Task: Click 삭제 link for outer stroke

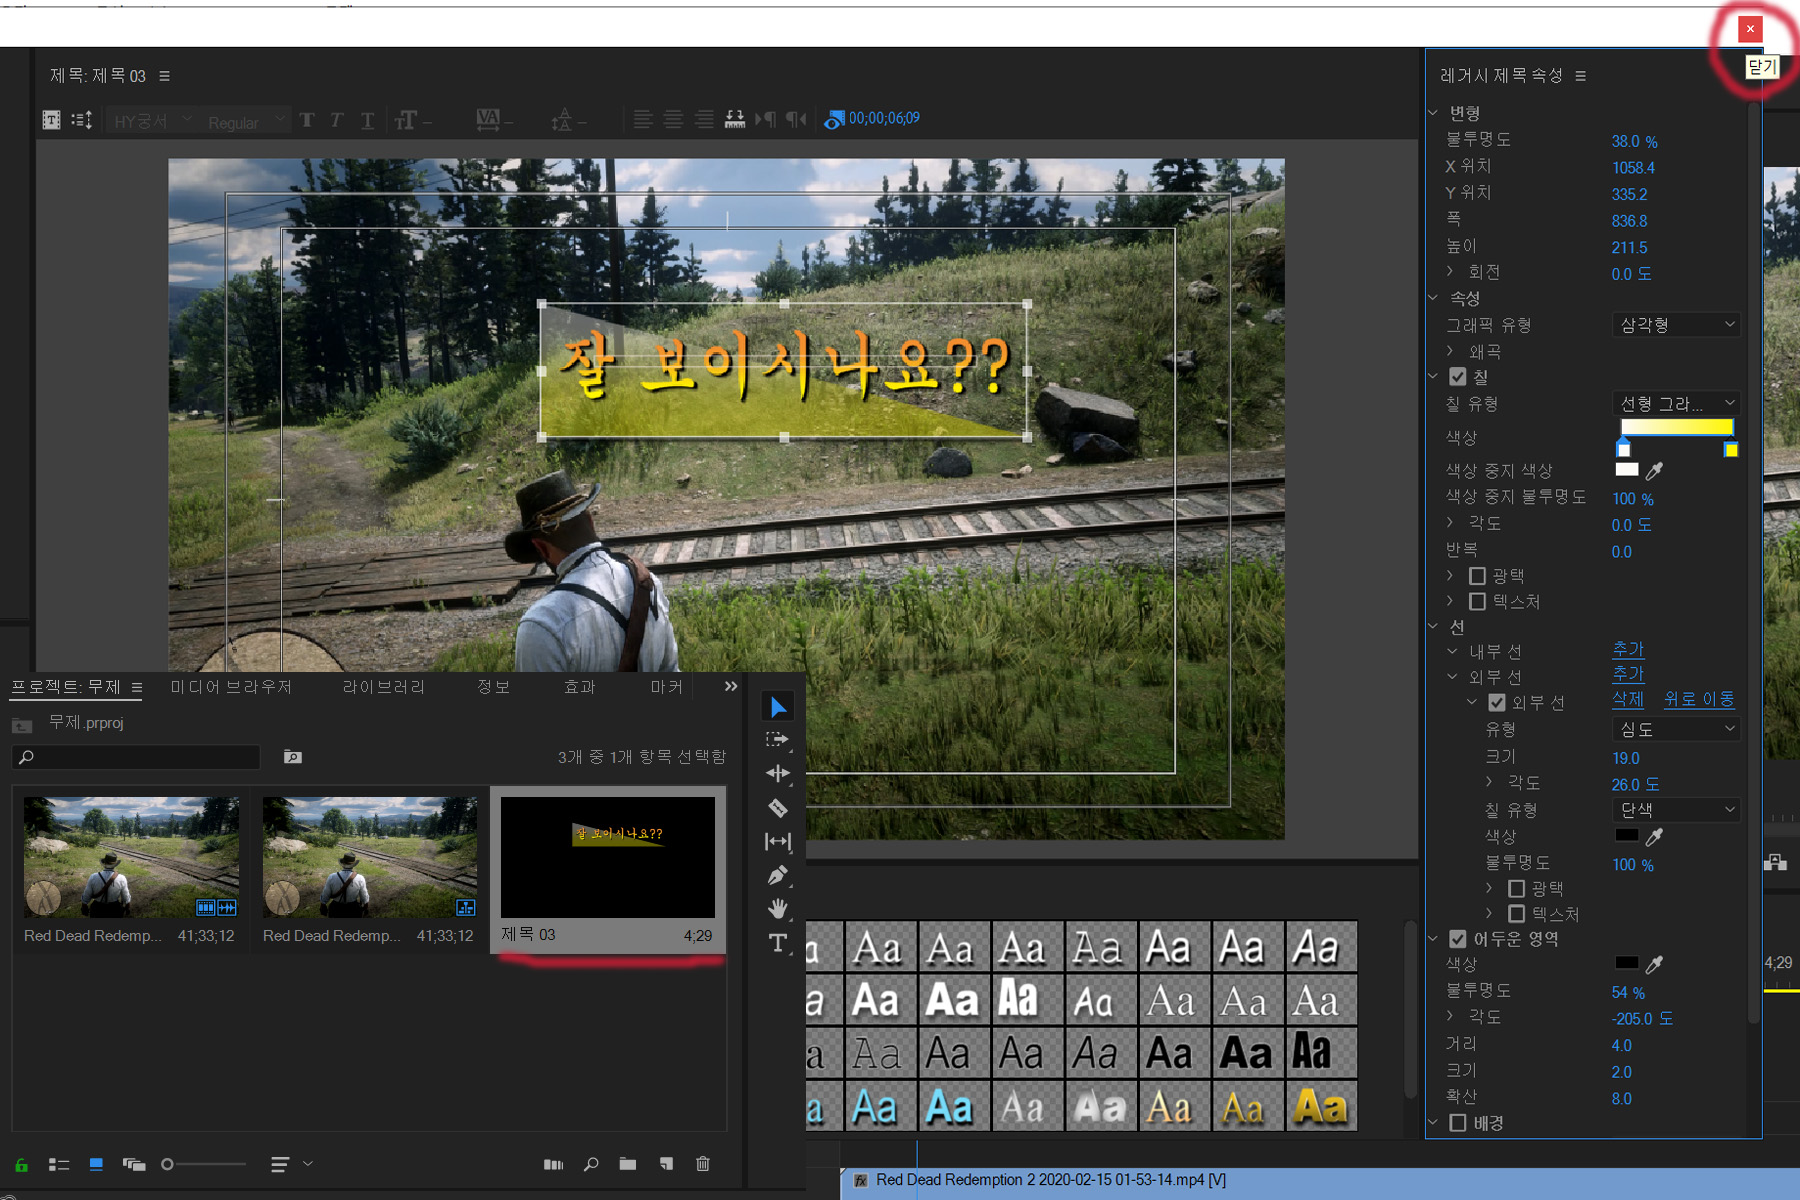Action: (x=1628, y=699)
